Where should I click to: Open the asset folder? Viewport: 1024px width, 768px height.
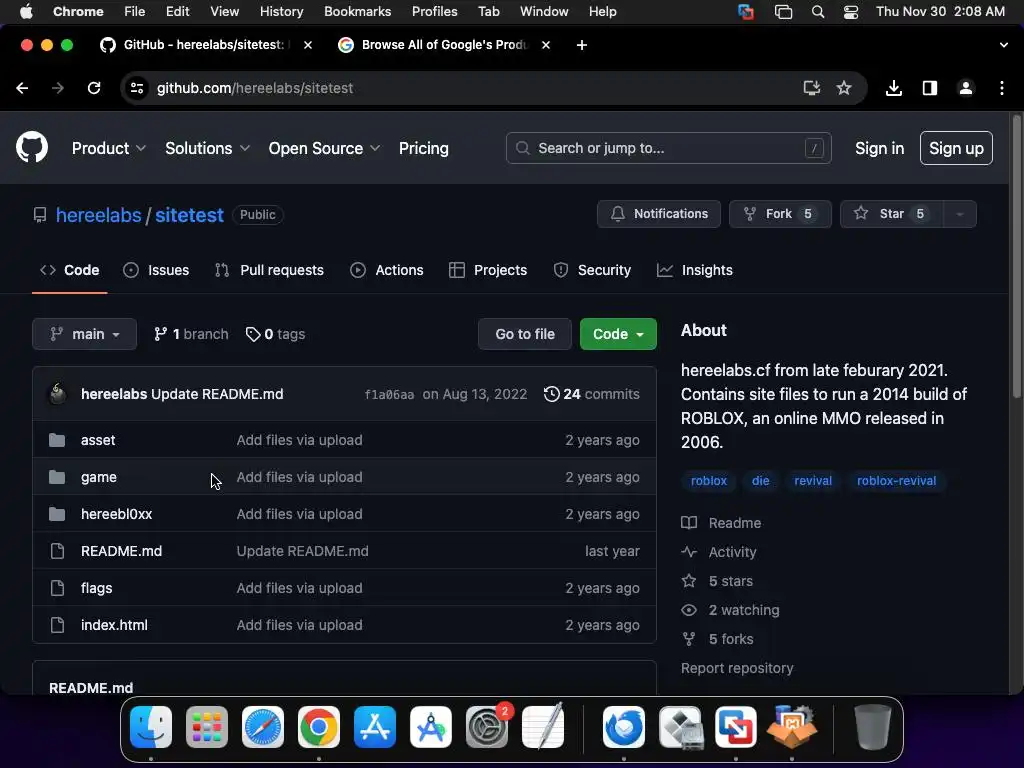98,440
